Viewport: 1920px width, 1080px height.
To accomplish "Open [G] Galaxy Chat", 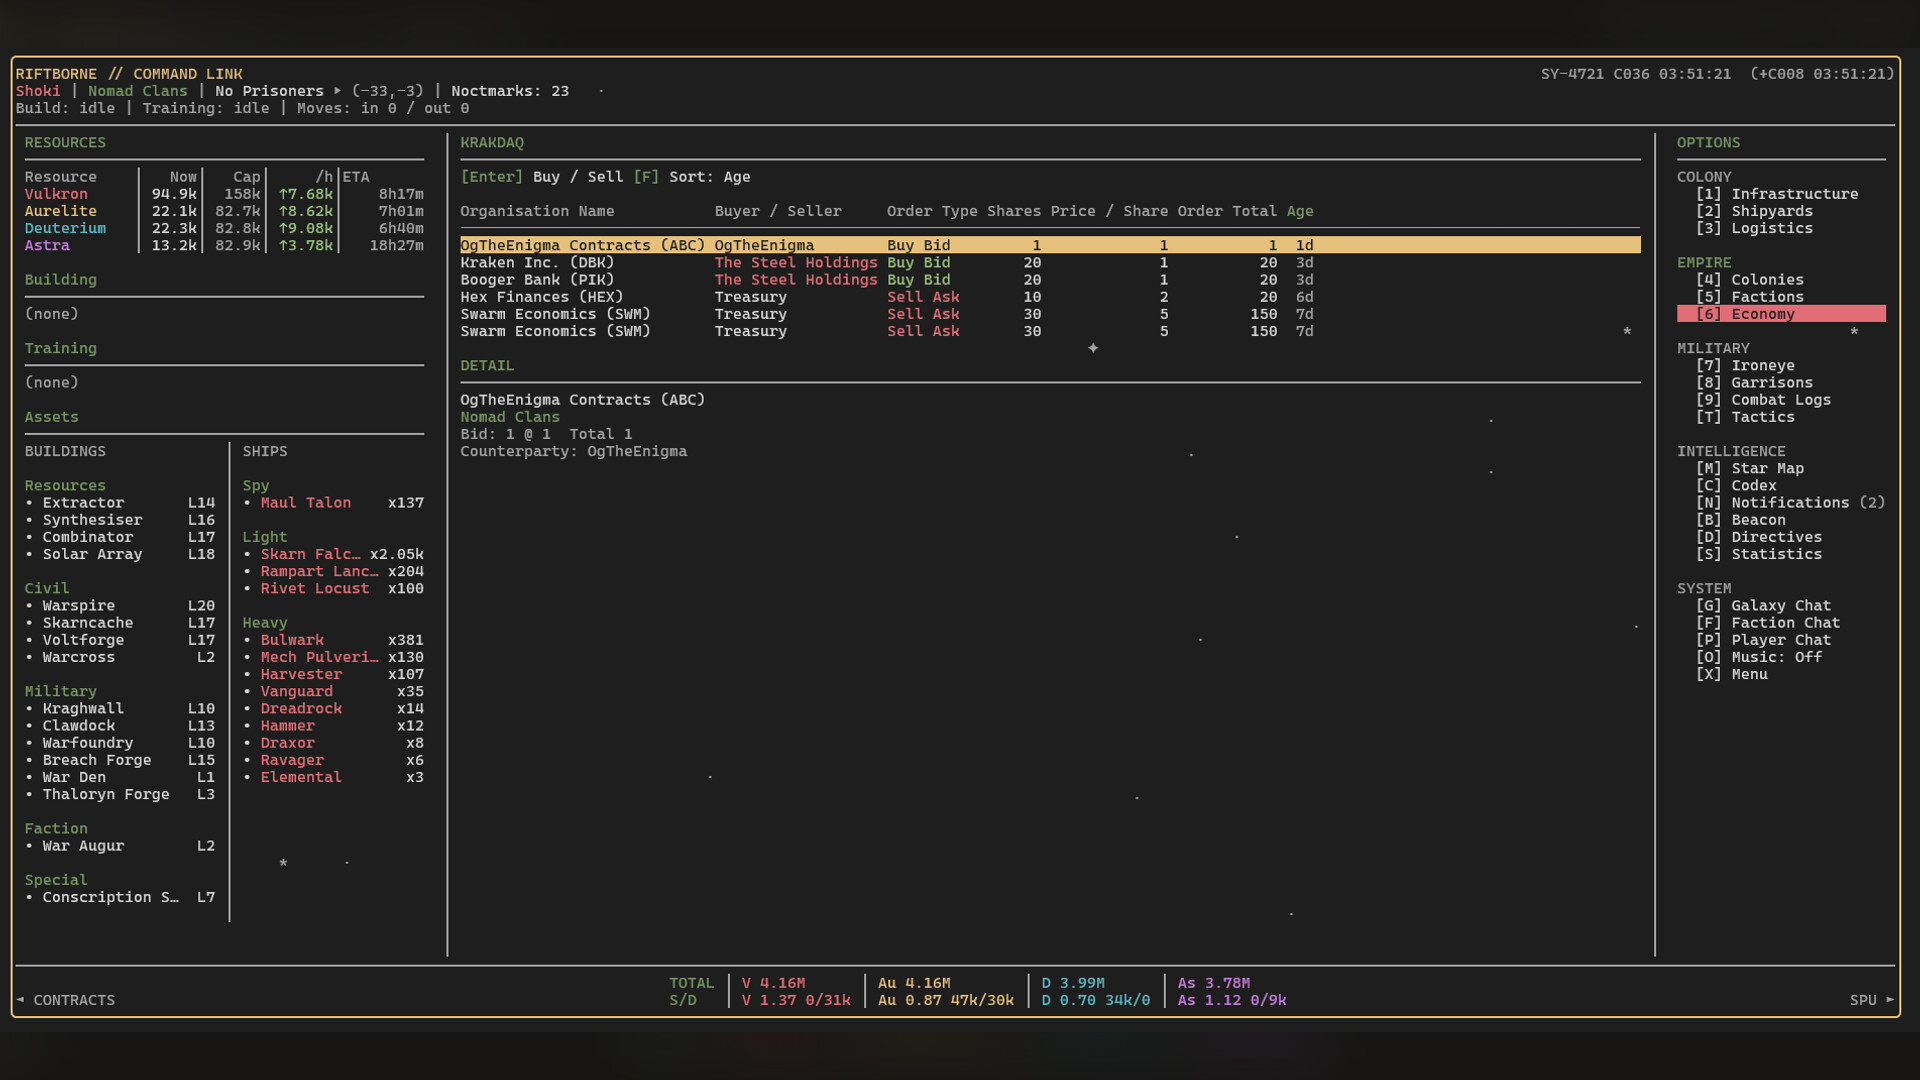I will 1763,606.
